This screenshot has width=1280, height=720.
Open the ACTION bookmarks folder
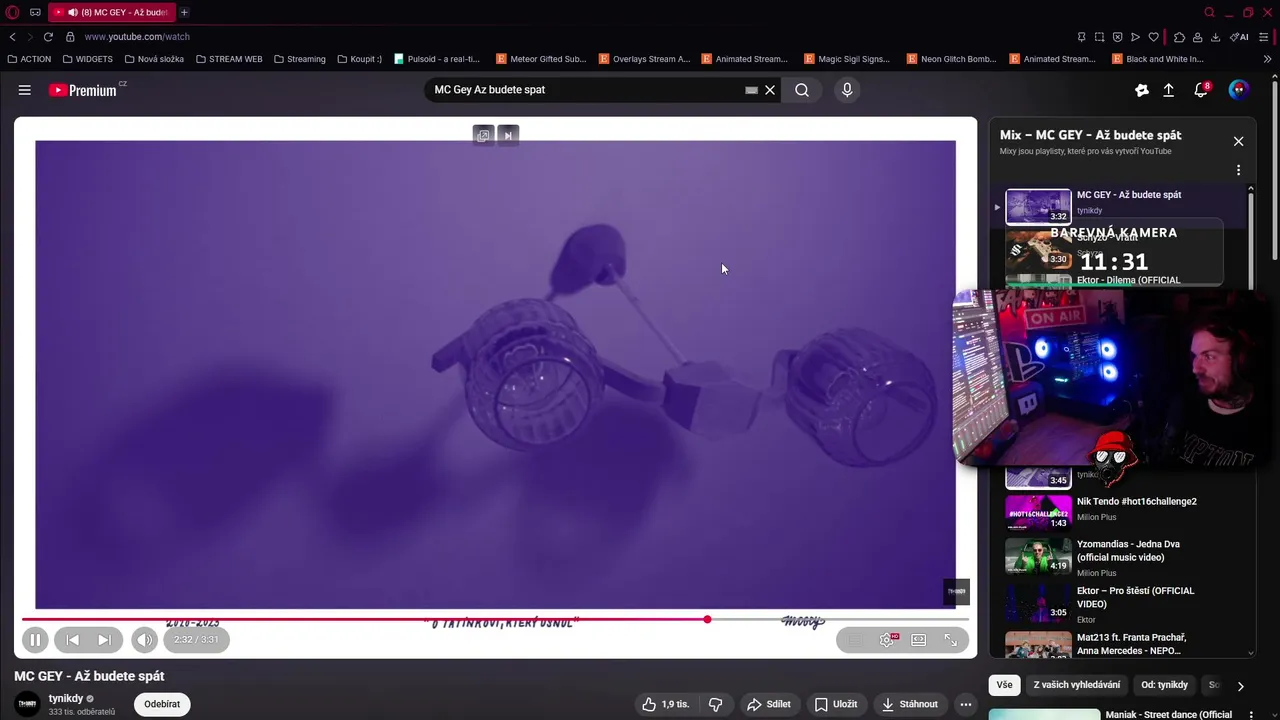[x=29, y=59]
